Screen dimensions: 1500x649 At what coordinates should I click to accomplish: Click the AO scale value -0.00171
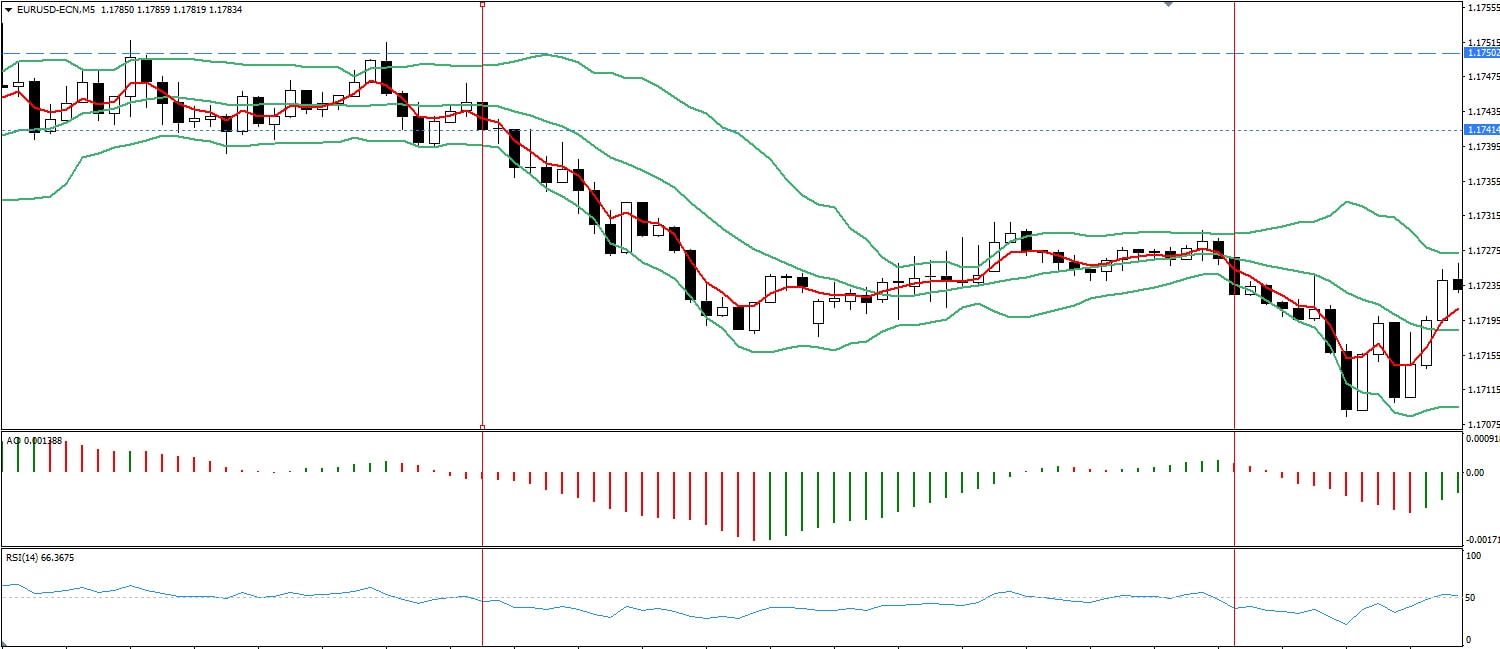click(1482, 540)
